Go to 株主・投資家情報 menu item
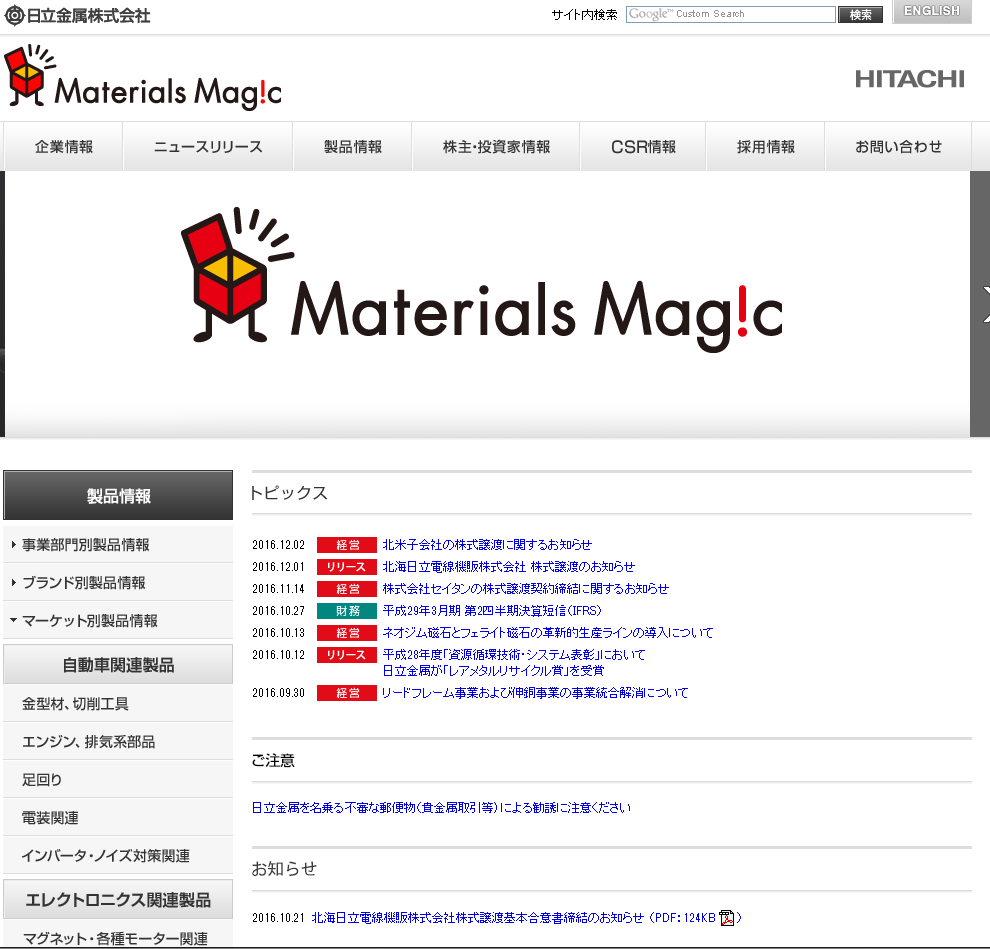This screenshot has width=990, height=949. pos(496,147)
